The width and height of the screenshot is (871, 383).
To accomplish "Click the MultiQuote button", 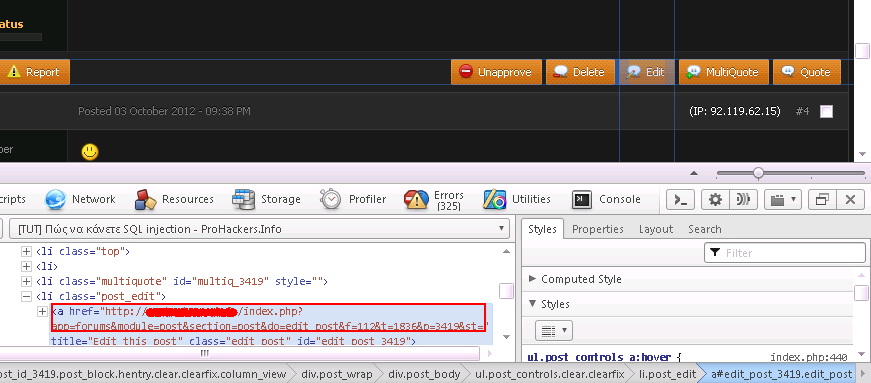I will pos(724,72).
